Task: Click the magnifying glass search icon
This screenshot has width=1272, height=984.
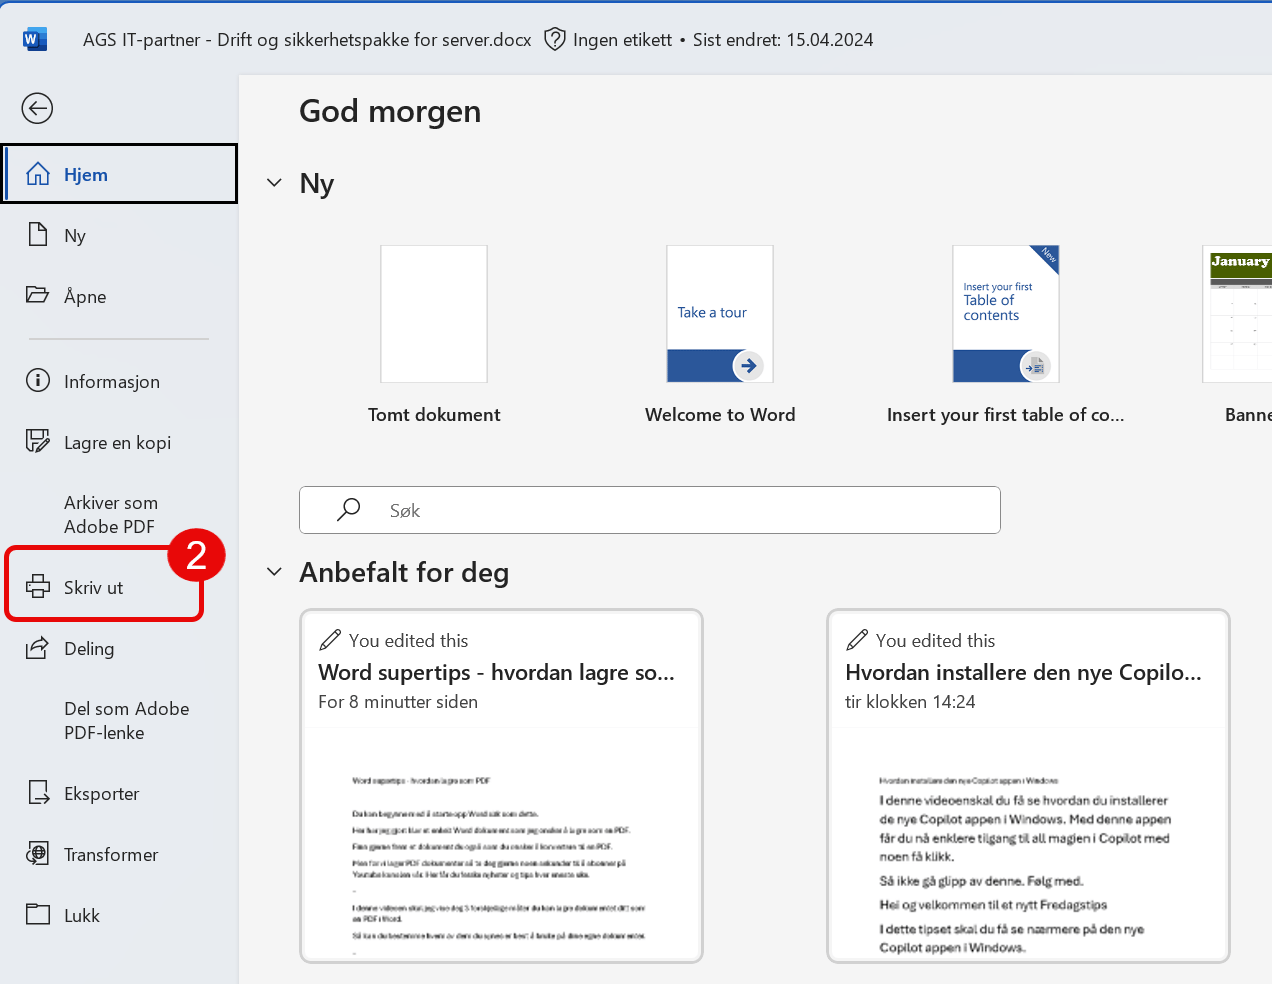Action: 348,510
